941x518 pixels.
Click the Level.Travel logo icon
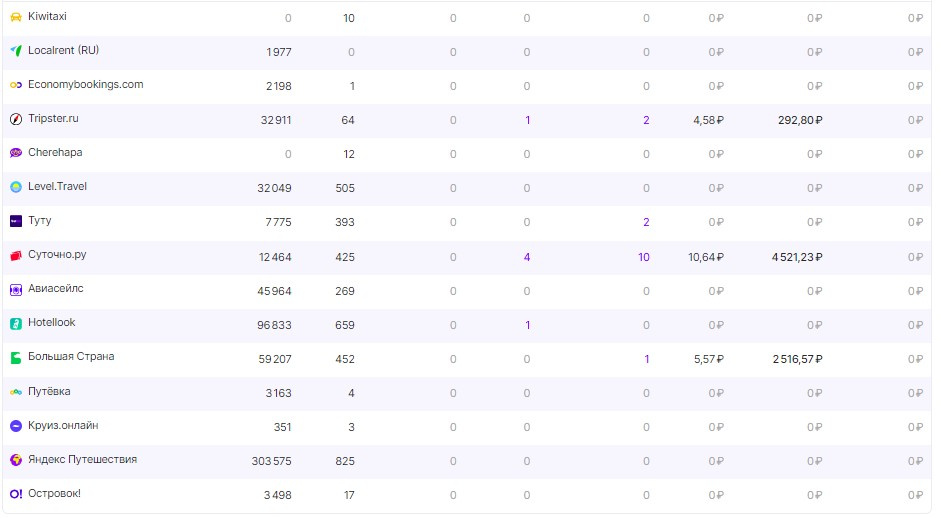coord(16,187)
